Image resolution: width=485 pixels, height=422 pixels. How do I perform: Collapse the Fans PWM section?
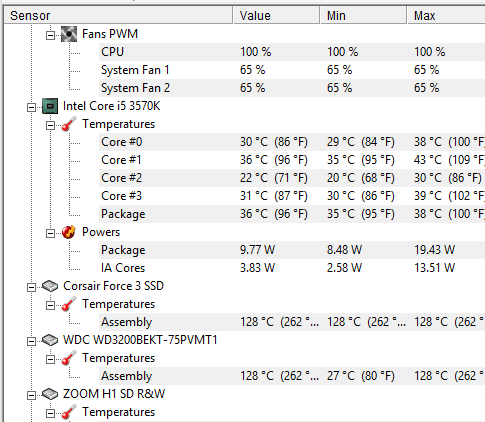(x=50, y=35)
